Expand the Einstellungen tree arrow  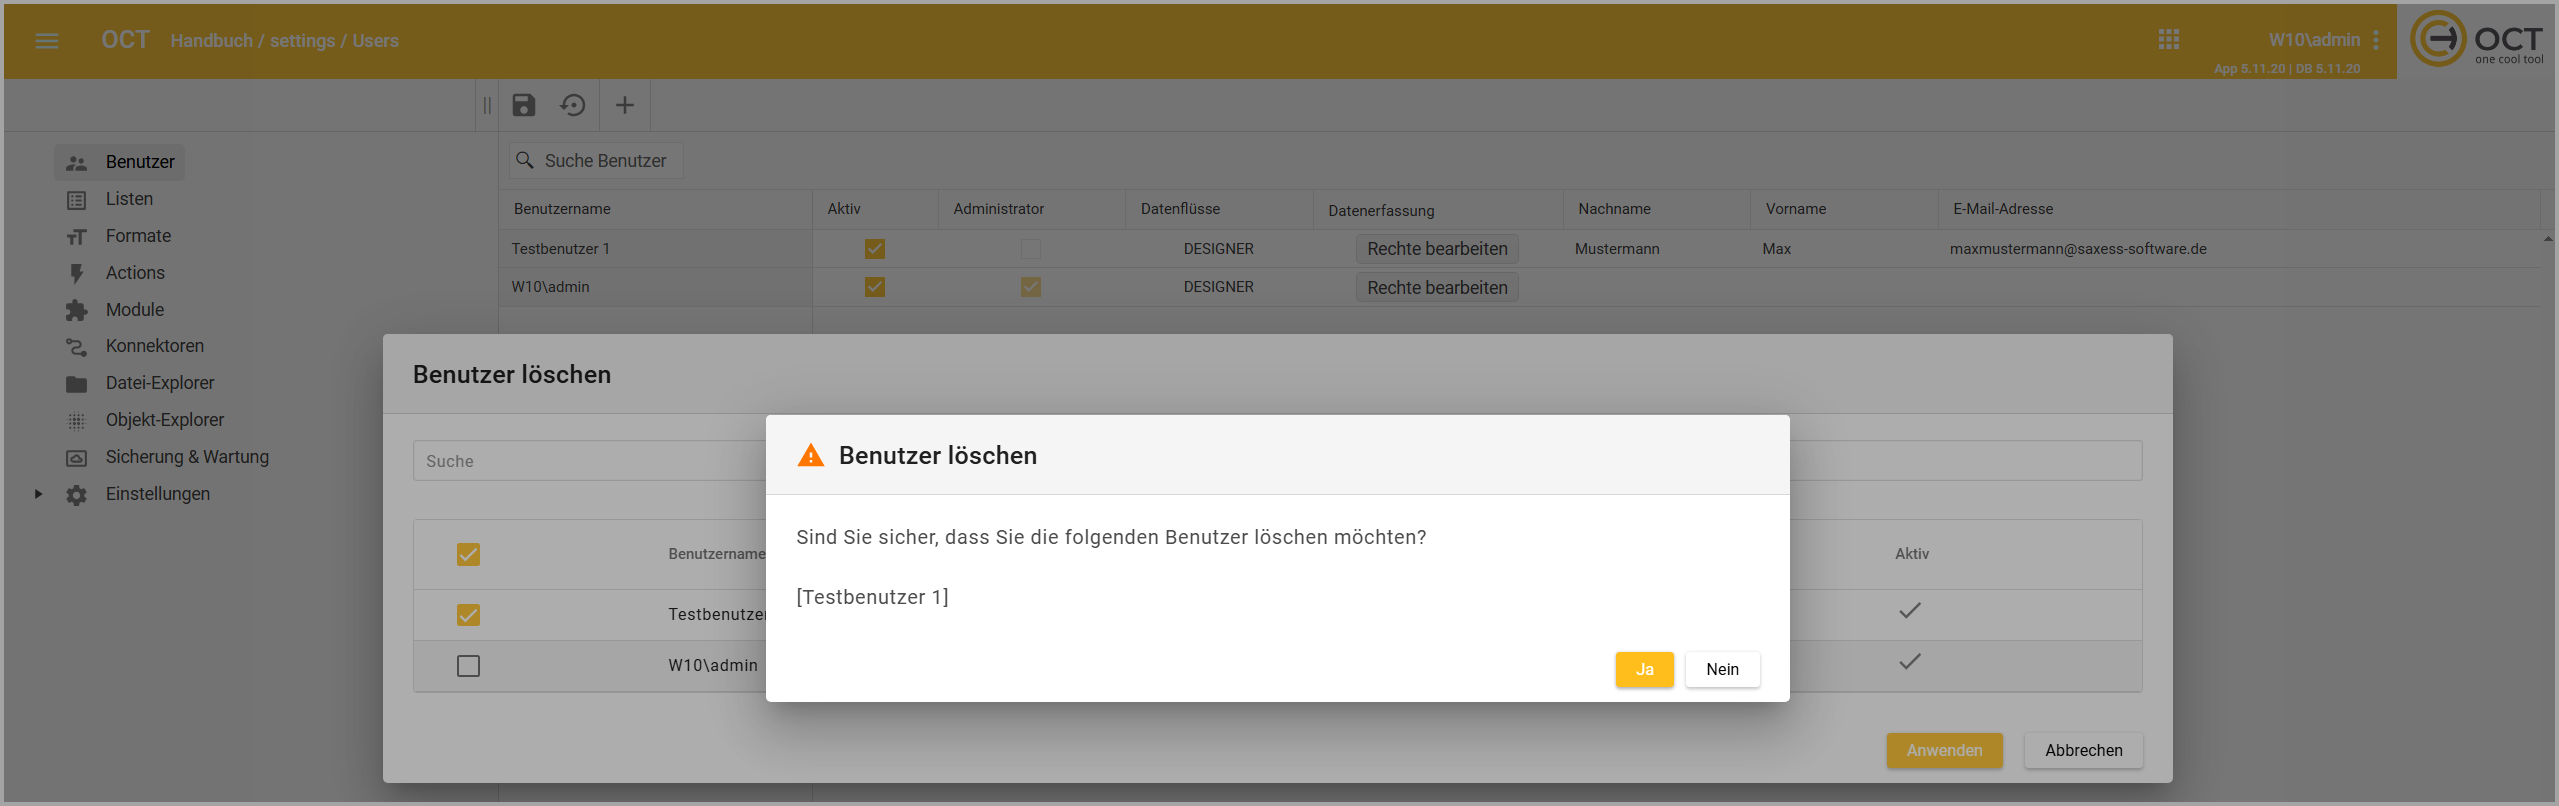pyautogui.click(x=38, y=494)
